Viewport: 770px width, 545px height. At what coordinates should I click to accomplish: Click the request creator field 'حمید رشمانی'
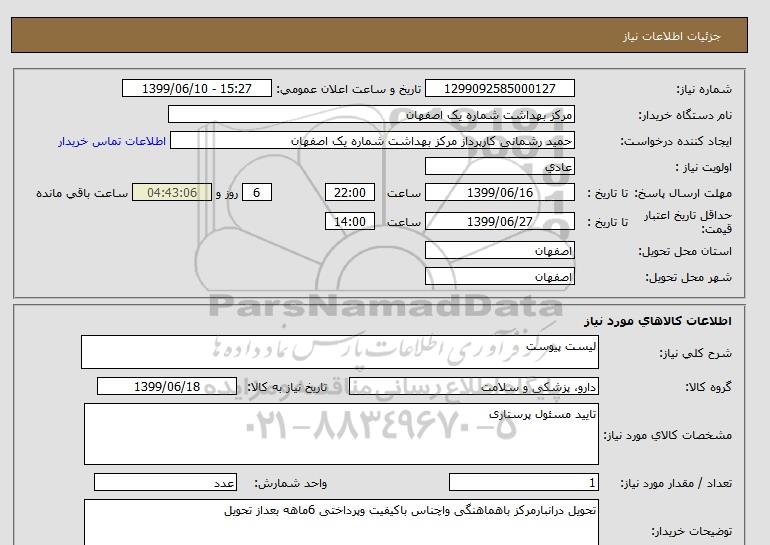coord(372,140)
